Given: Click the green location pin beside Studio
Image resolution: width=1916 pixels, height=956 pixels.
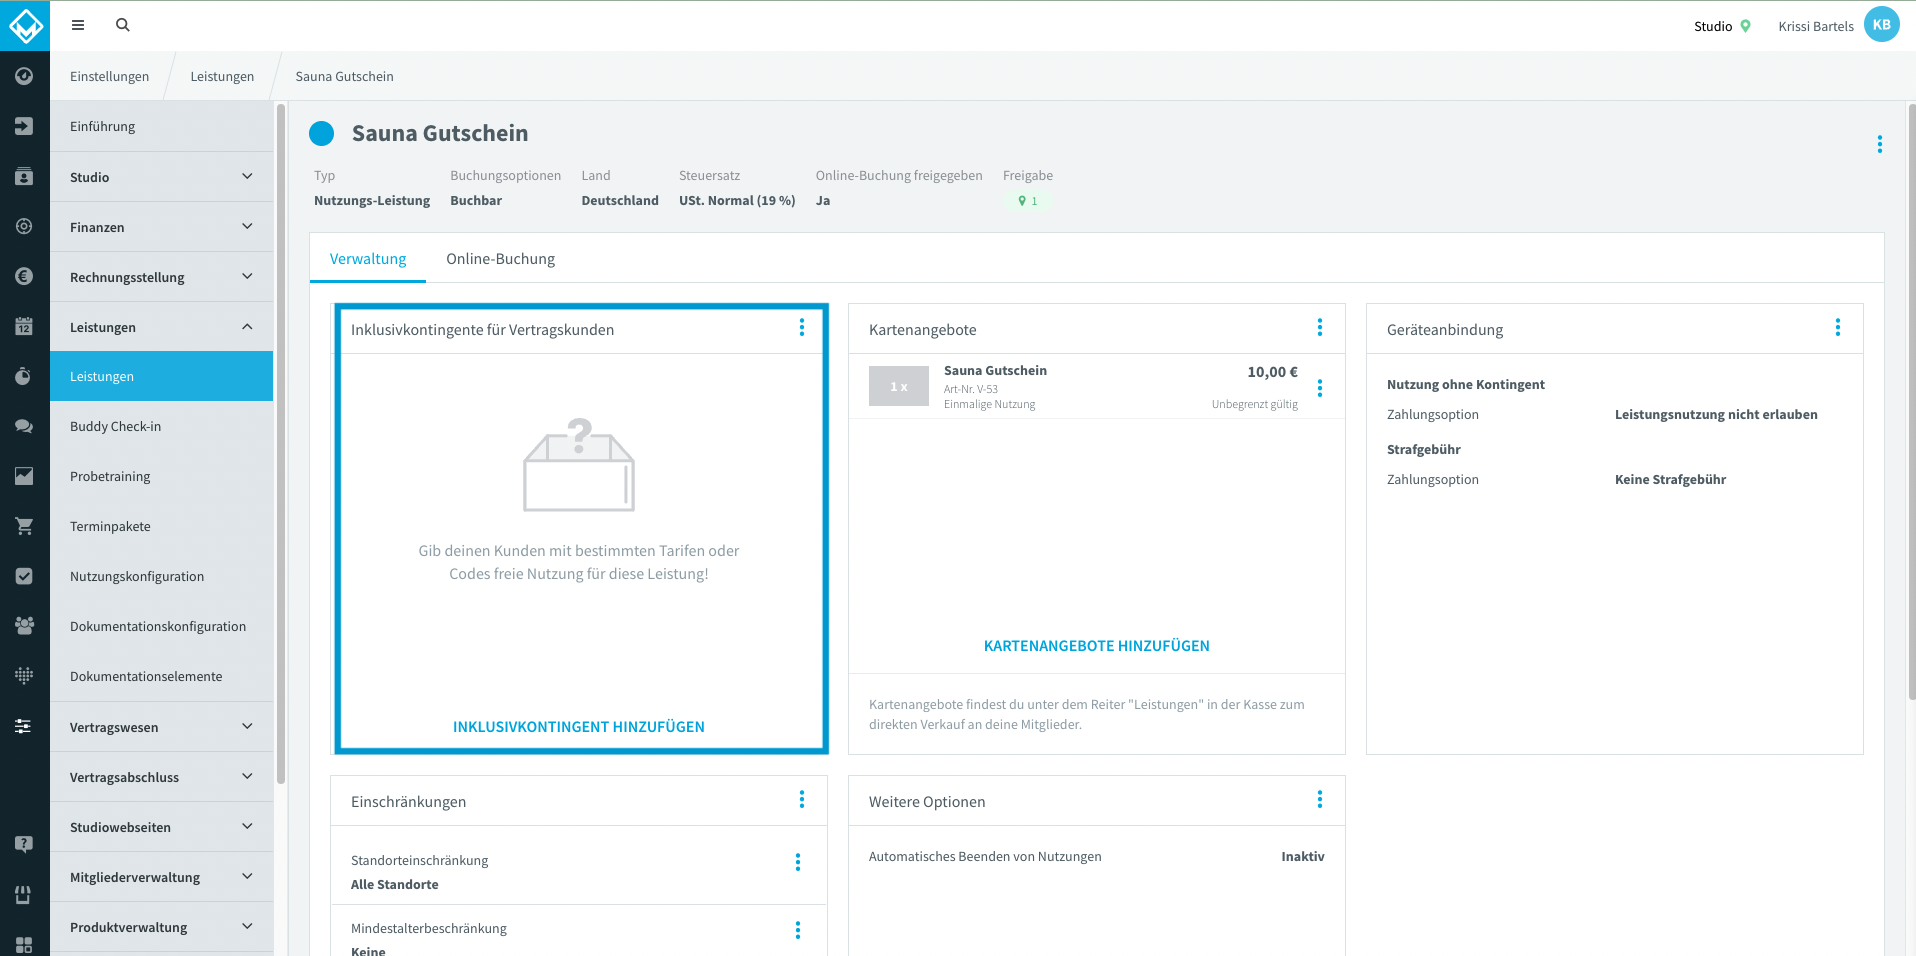Looking at the screenshot, I should coord(1745,26).
